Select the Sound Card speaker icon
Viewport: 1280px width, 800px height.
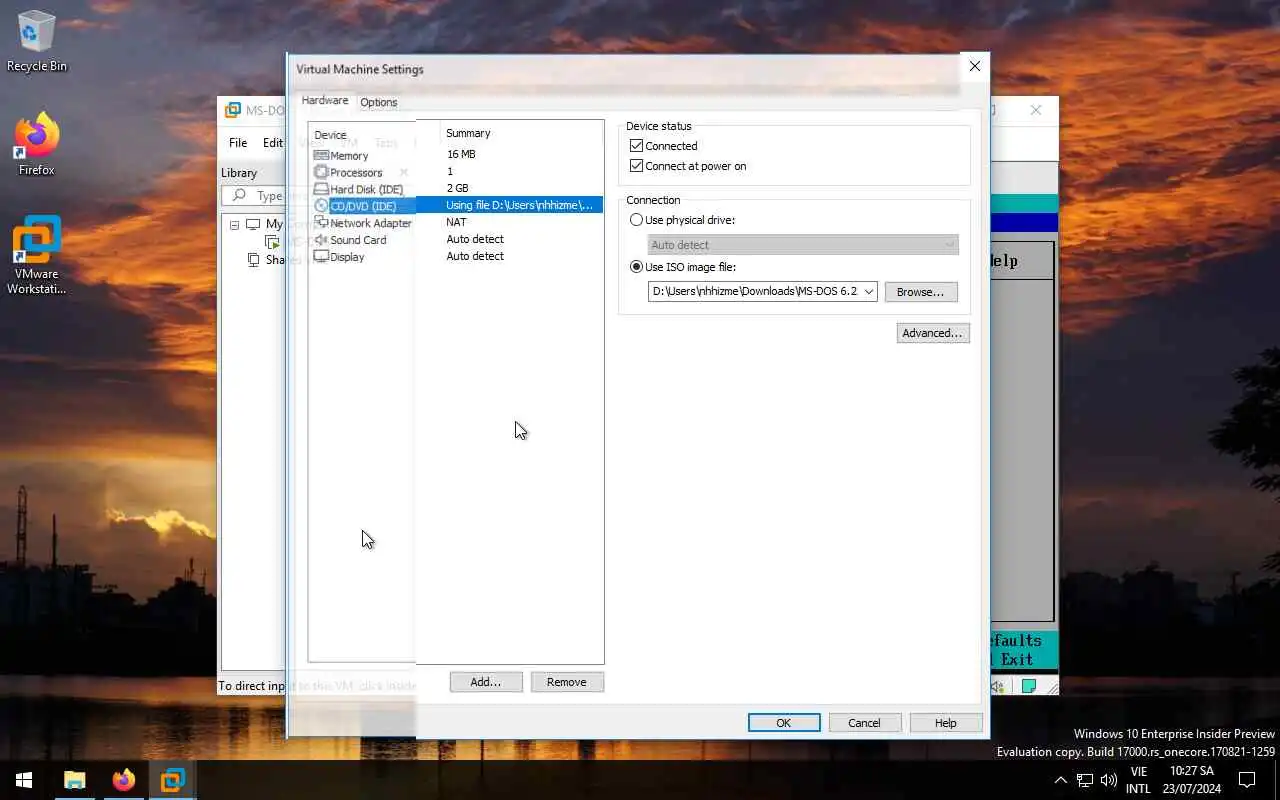click(x=321, y=240)
